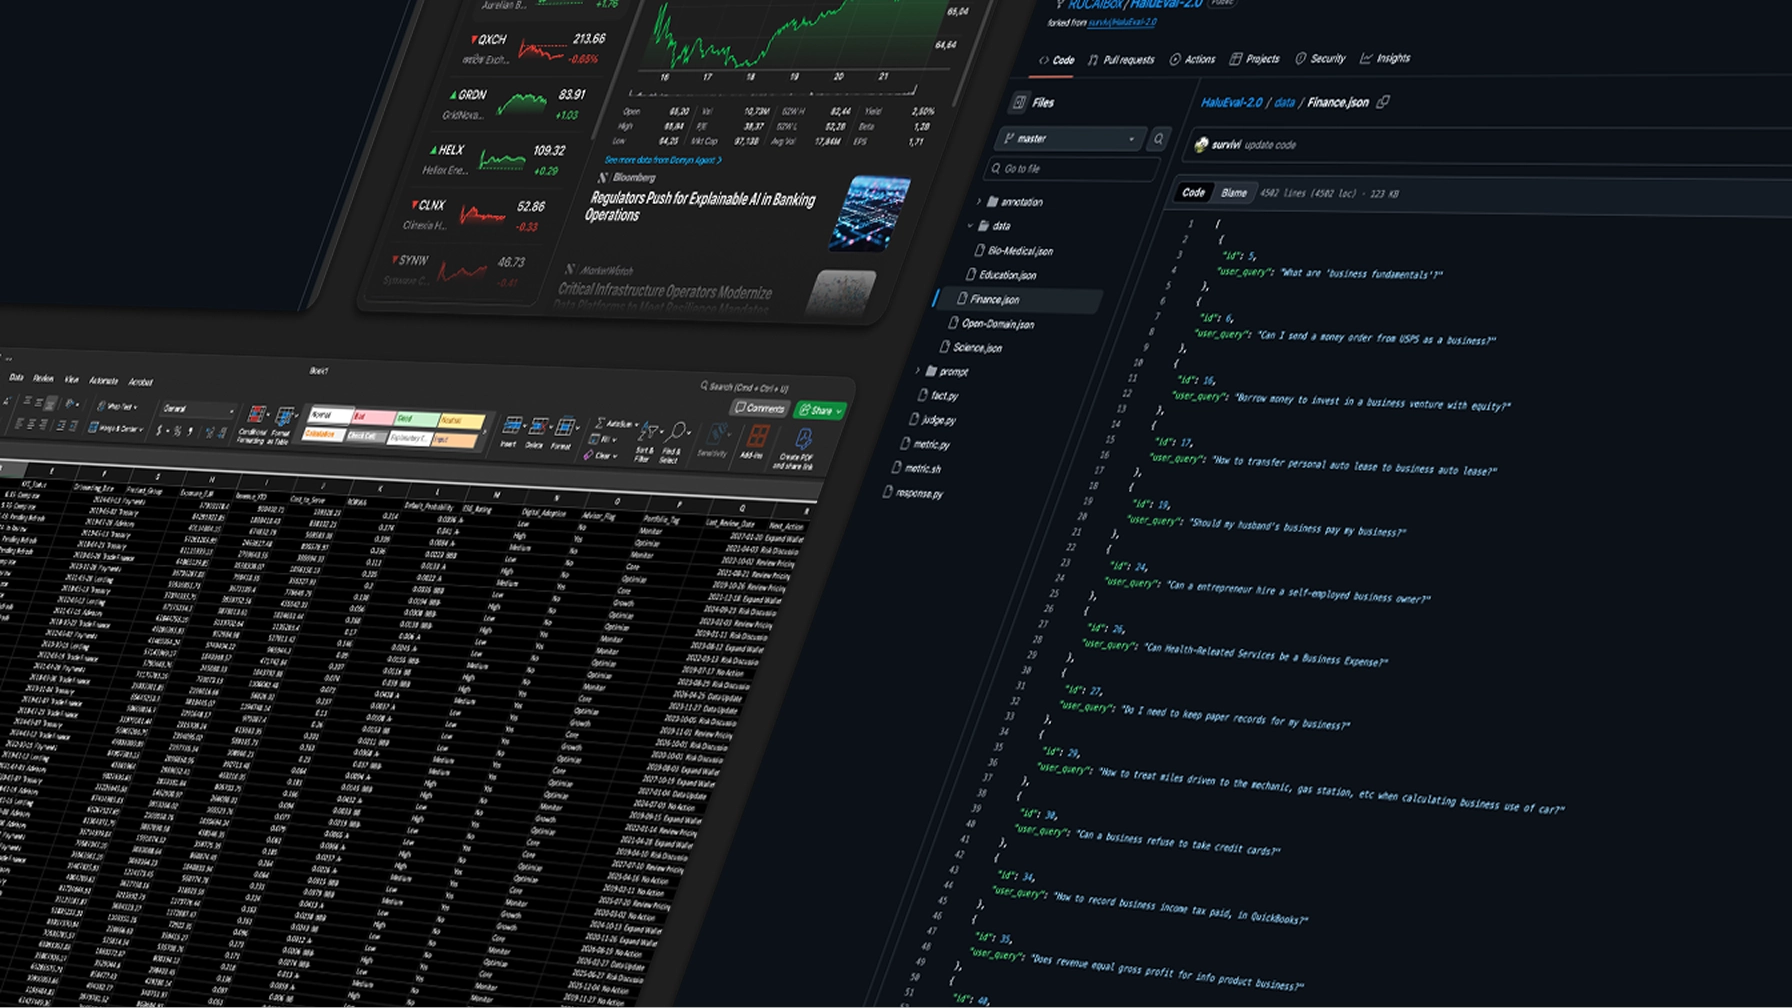
Task: Click the data breadcrumb link
Action: (x=1284, y=102)
